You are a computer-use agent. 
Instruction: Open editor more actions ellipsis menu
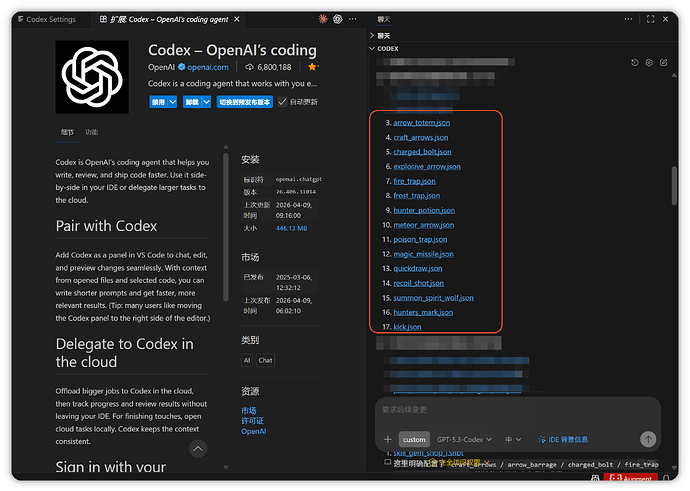[352, 19]
